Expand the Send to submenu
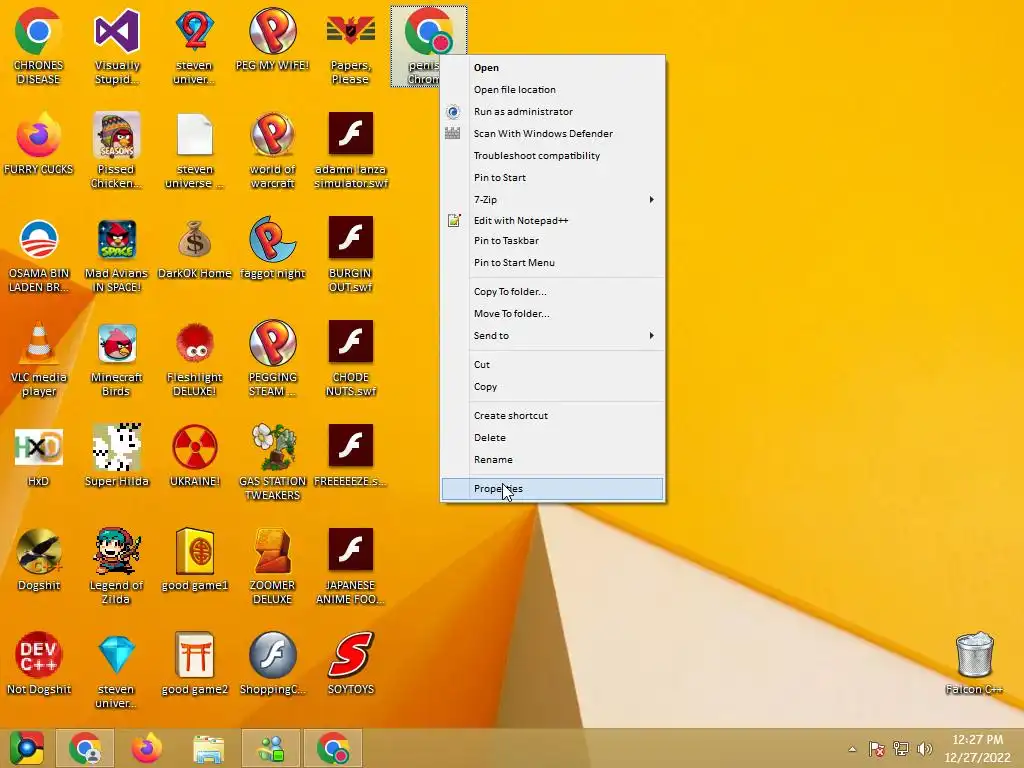This screenshot has width=1024, height=768. tap(552, 335)
